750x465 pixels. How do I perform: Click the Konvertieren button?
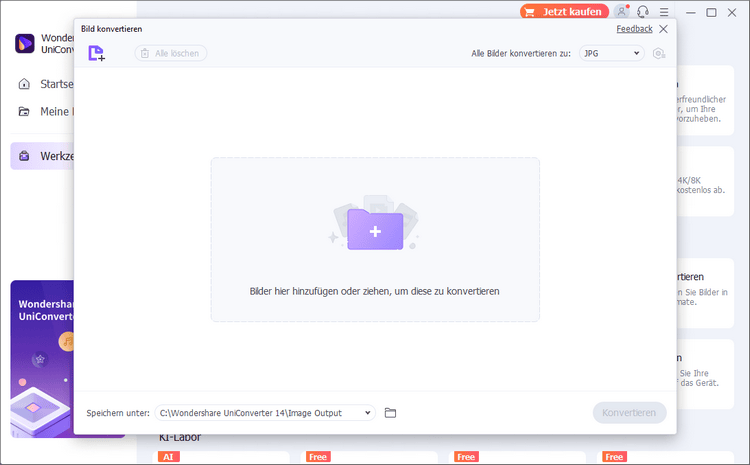[x=629, y=412]
